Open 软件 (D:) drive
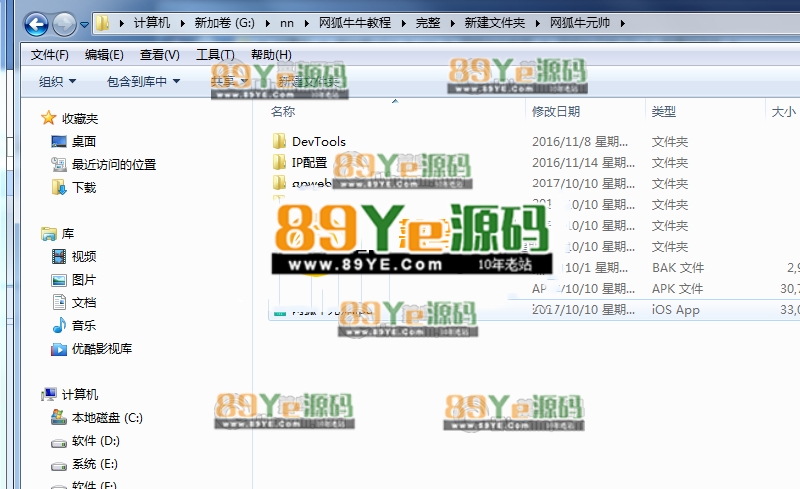The width and height of the screenshot is (800, 489). tap(96, 441)
